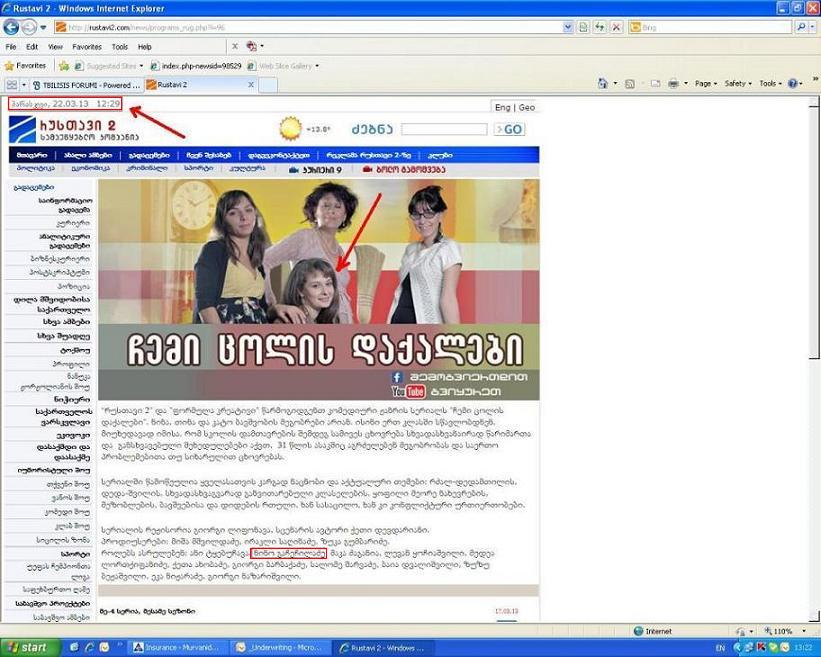Open the View menu in menu bar
The image size is (821, 657).
(x=55, y=47)
